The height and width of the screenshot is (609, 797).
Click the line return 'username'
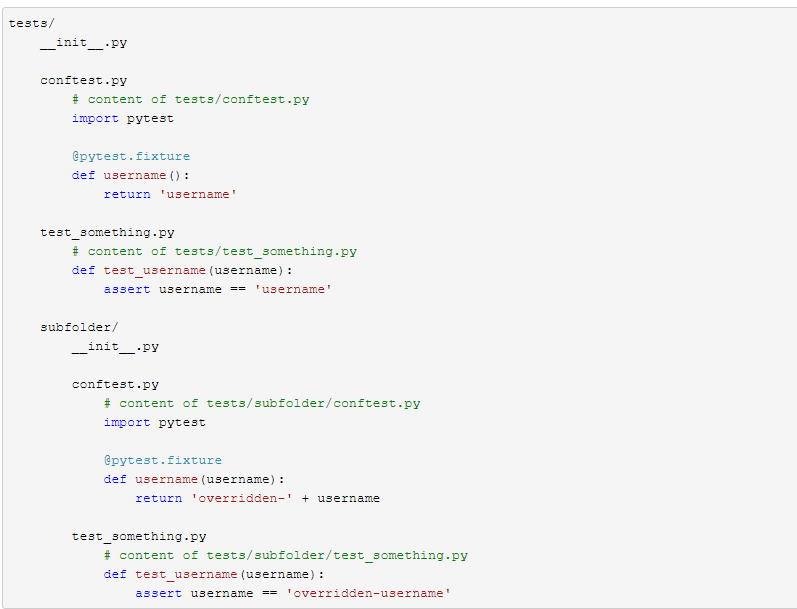[170, 195]
